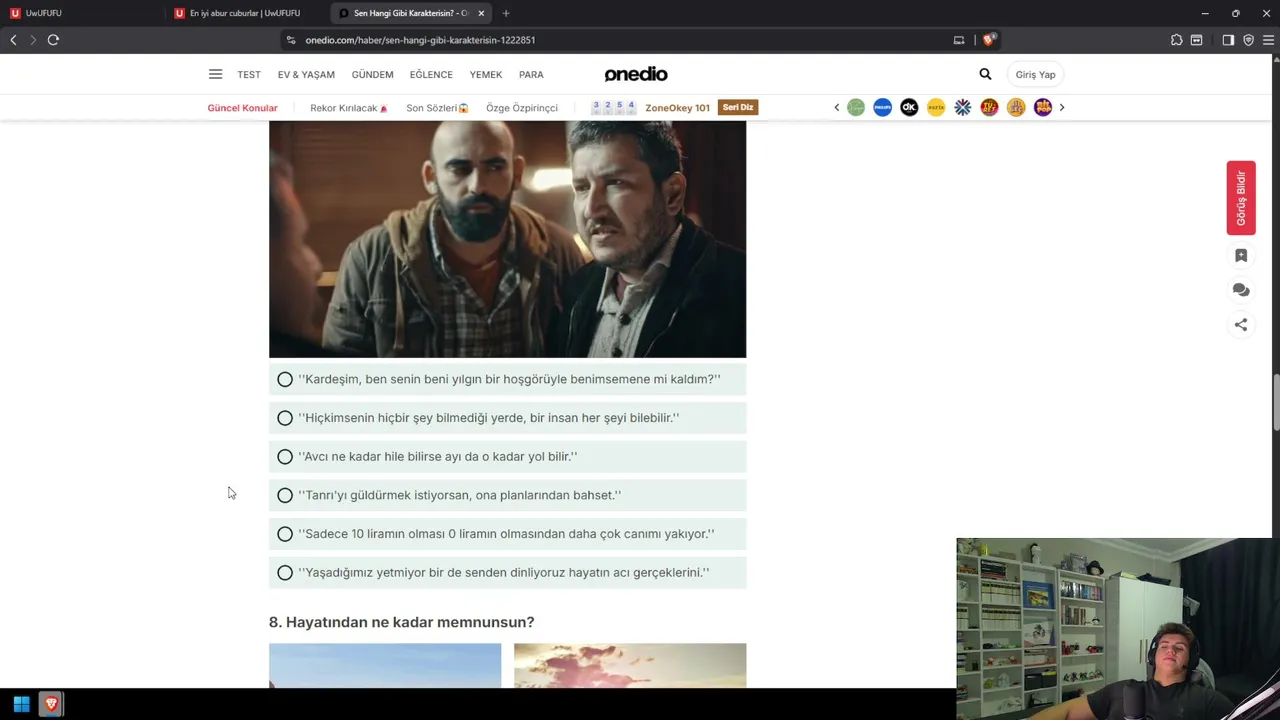
Task: Open the ZoneOkey 101 link
Action: 677,108
